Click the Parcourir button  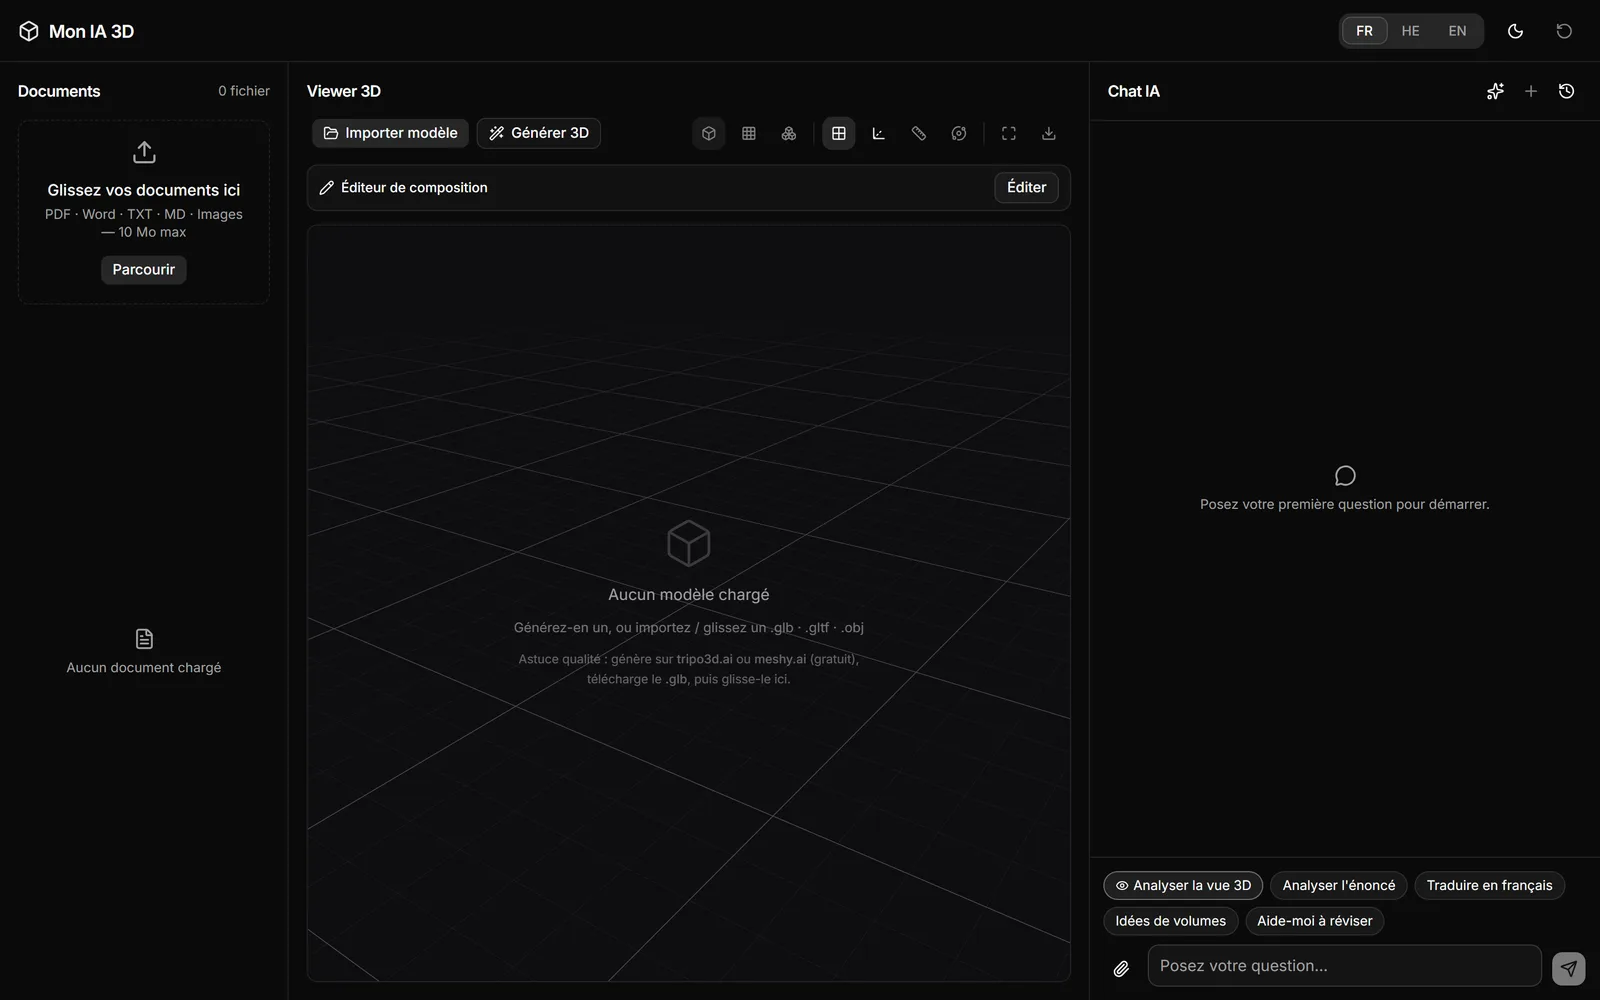(x=143, y=270)
